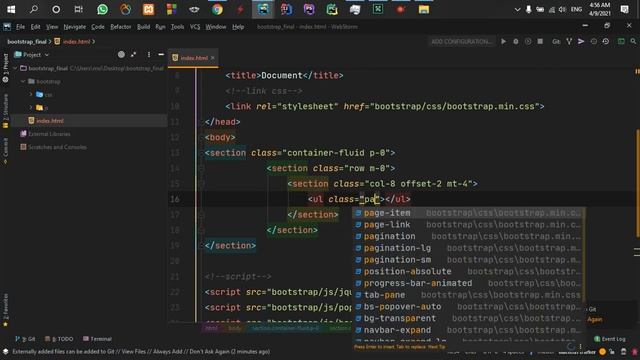The image size is (640, 360).
Task: Choose position-absolute suggestion
Action: point(469,271)
